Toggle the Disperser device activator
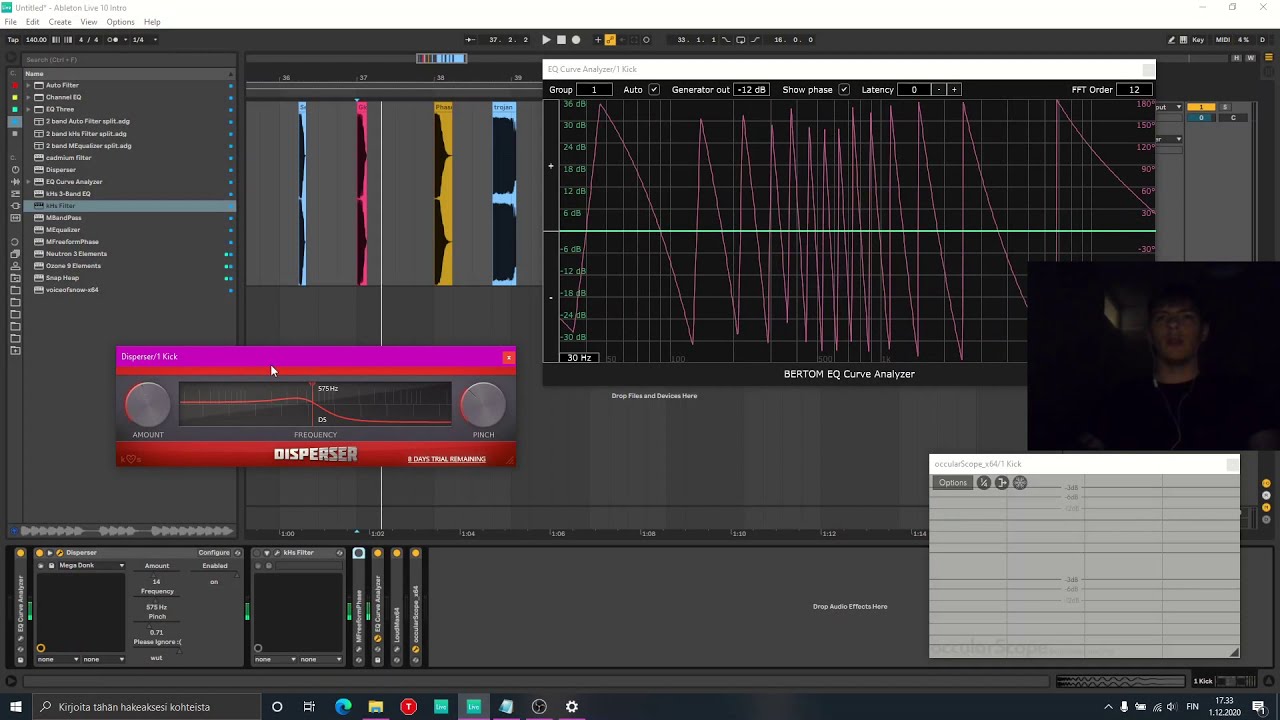This screenshot has height=720, width=1280. point(39,553)
